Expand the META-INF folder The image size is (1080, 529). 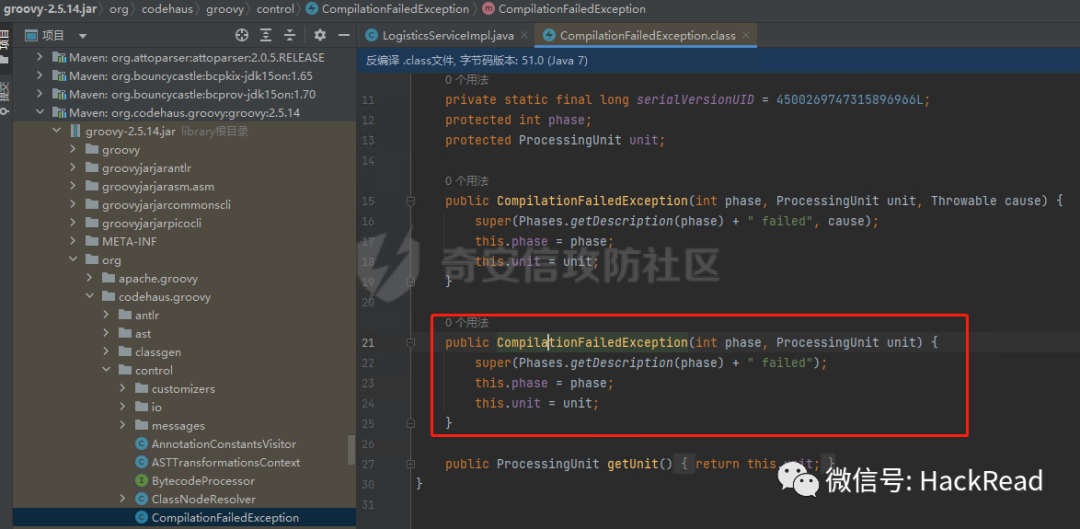click(73, 242)
